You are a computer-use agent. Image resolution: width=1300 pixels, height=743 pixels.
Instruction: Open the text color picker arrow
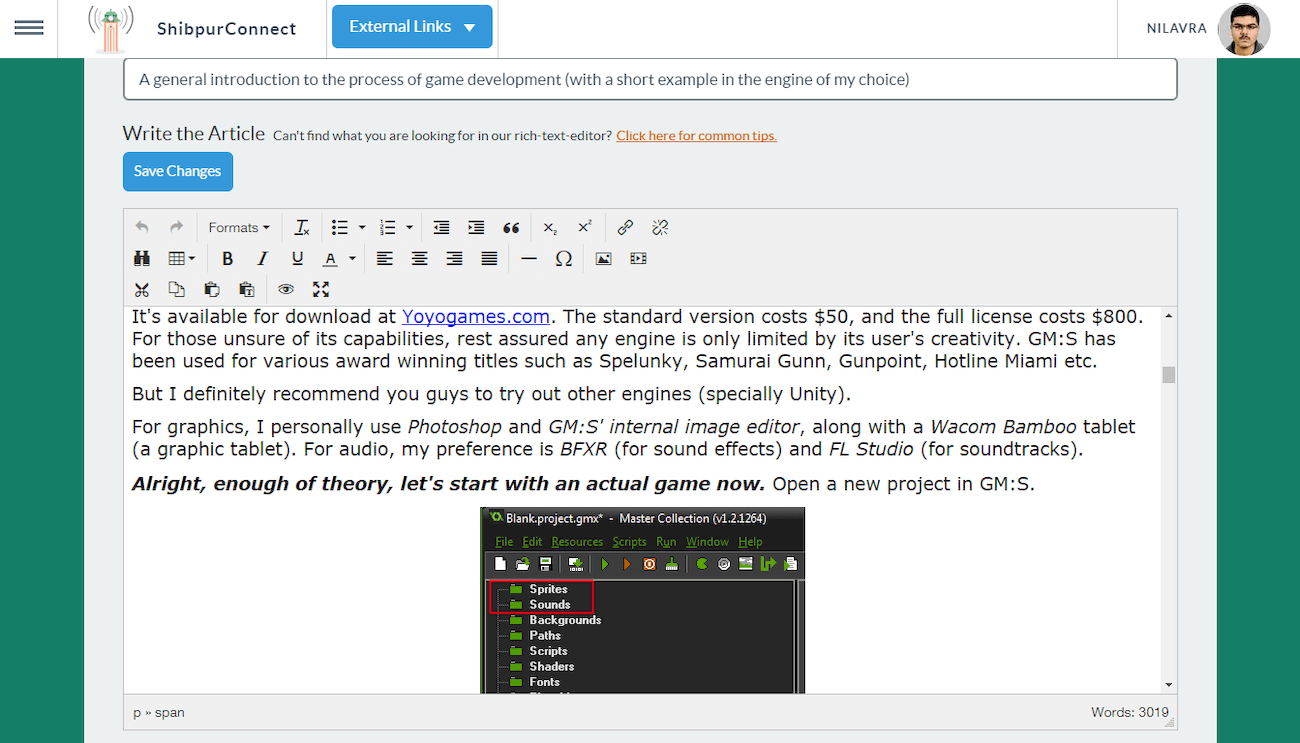pyautogui.click(x=352, y=259)
